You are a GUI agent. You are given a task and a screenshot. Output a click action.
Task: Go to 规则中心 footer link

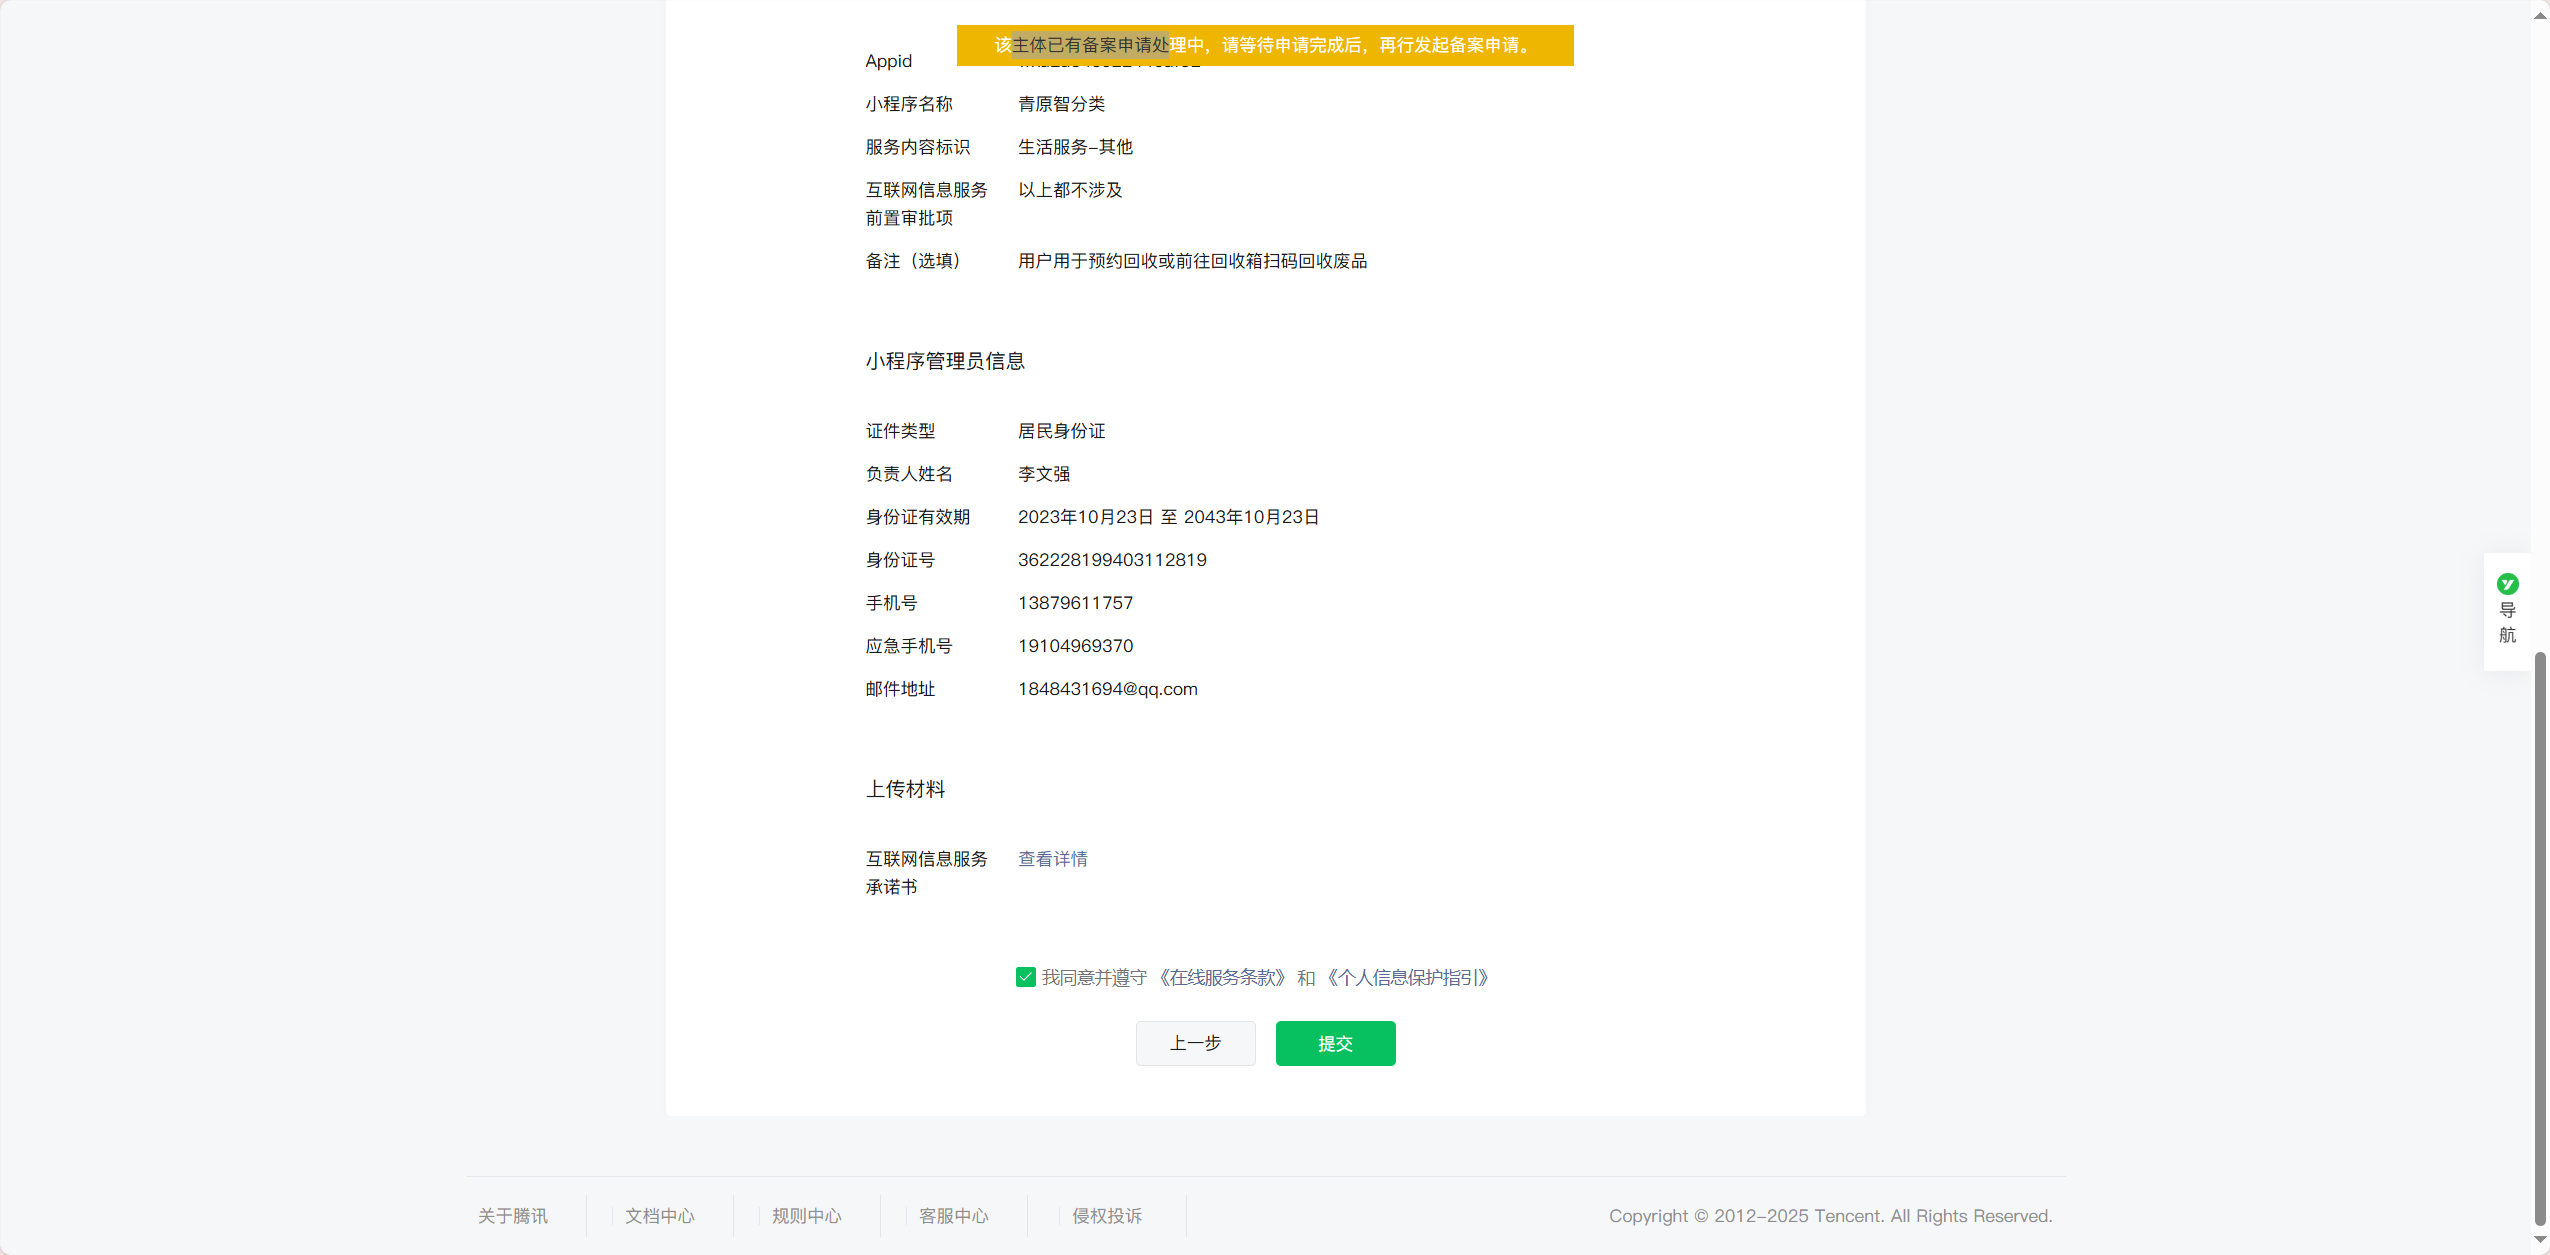coord(806,1216)
